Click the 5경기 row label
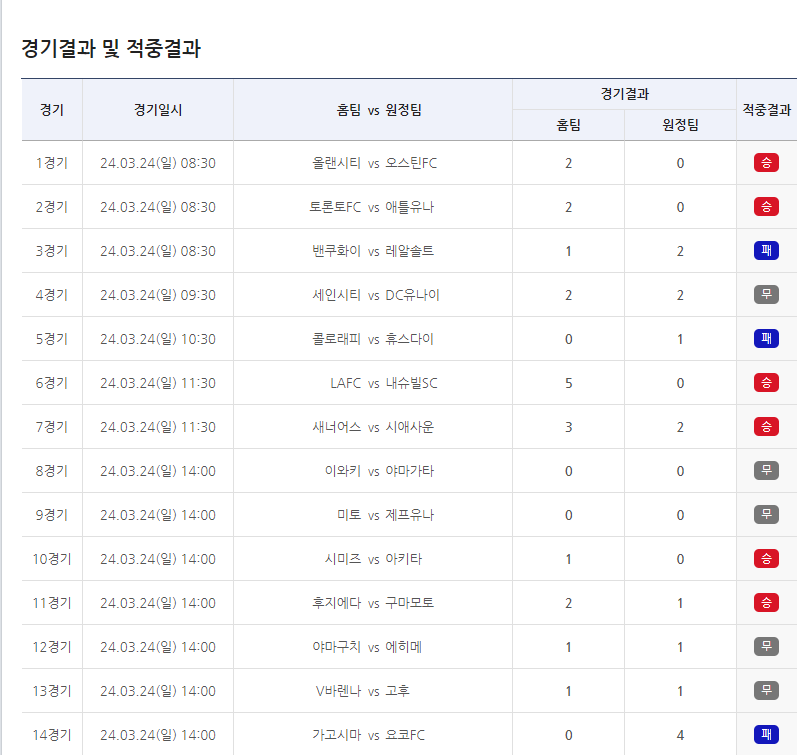 coord(52,339)
